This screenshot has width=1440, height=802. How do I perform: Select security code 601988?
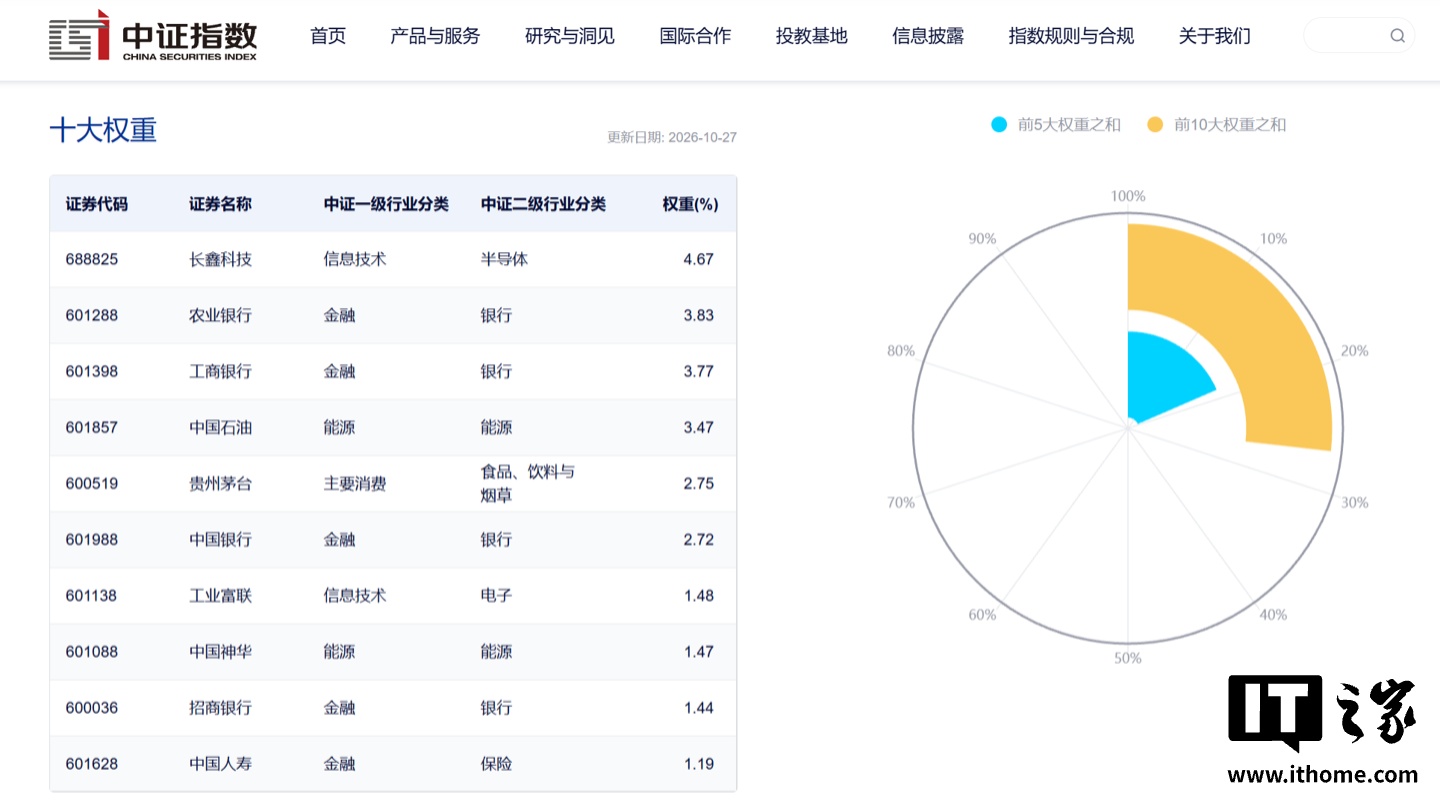click(x=92, y=539)
